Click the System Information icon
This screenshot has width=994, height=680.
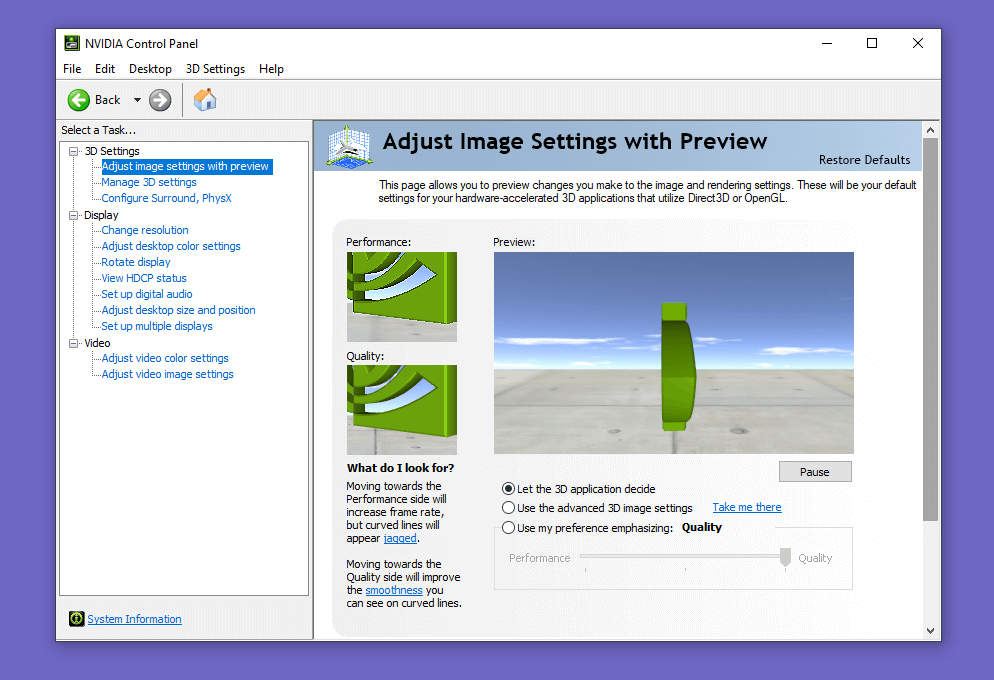[x=77, y=619]
